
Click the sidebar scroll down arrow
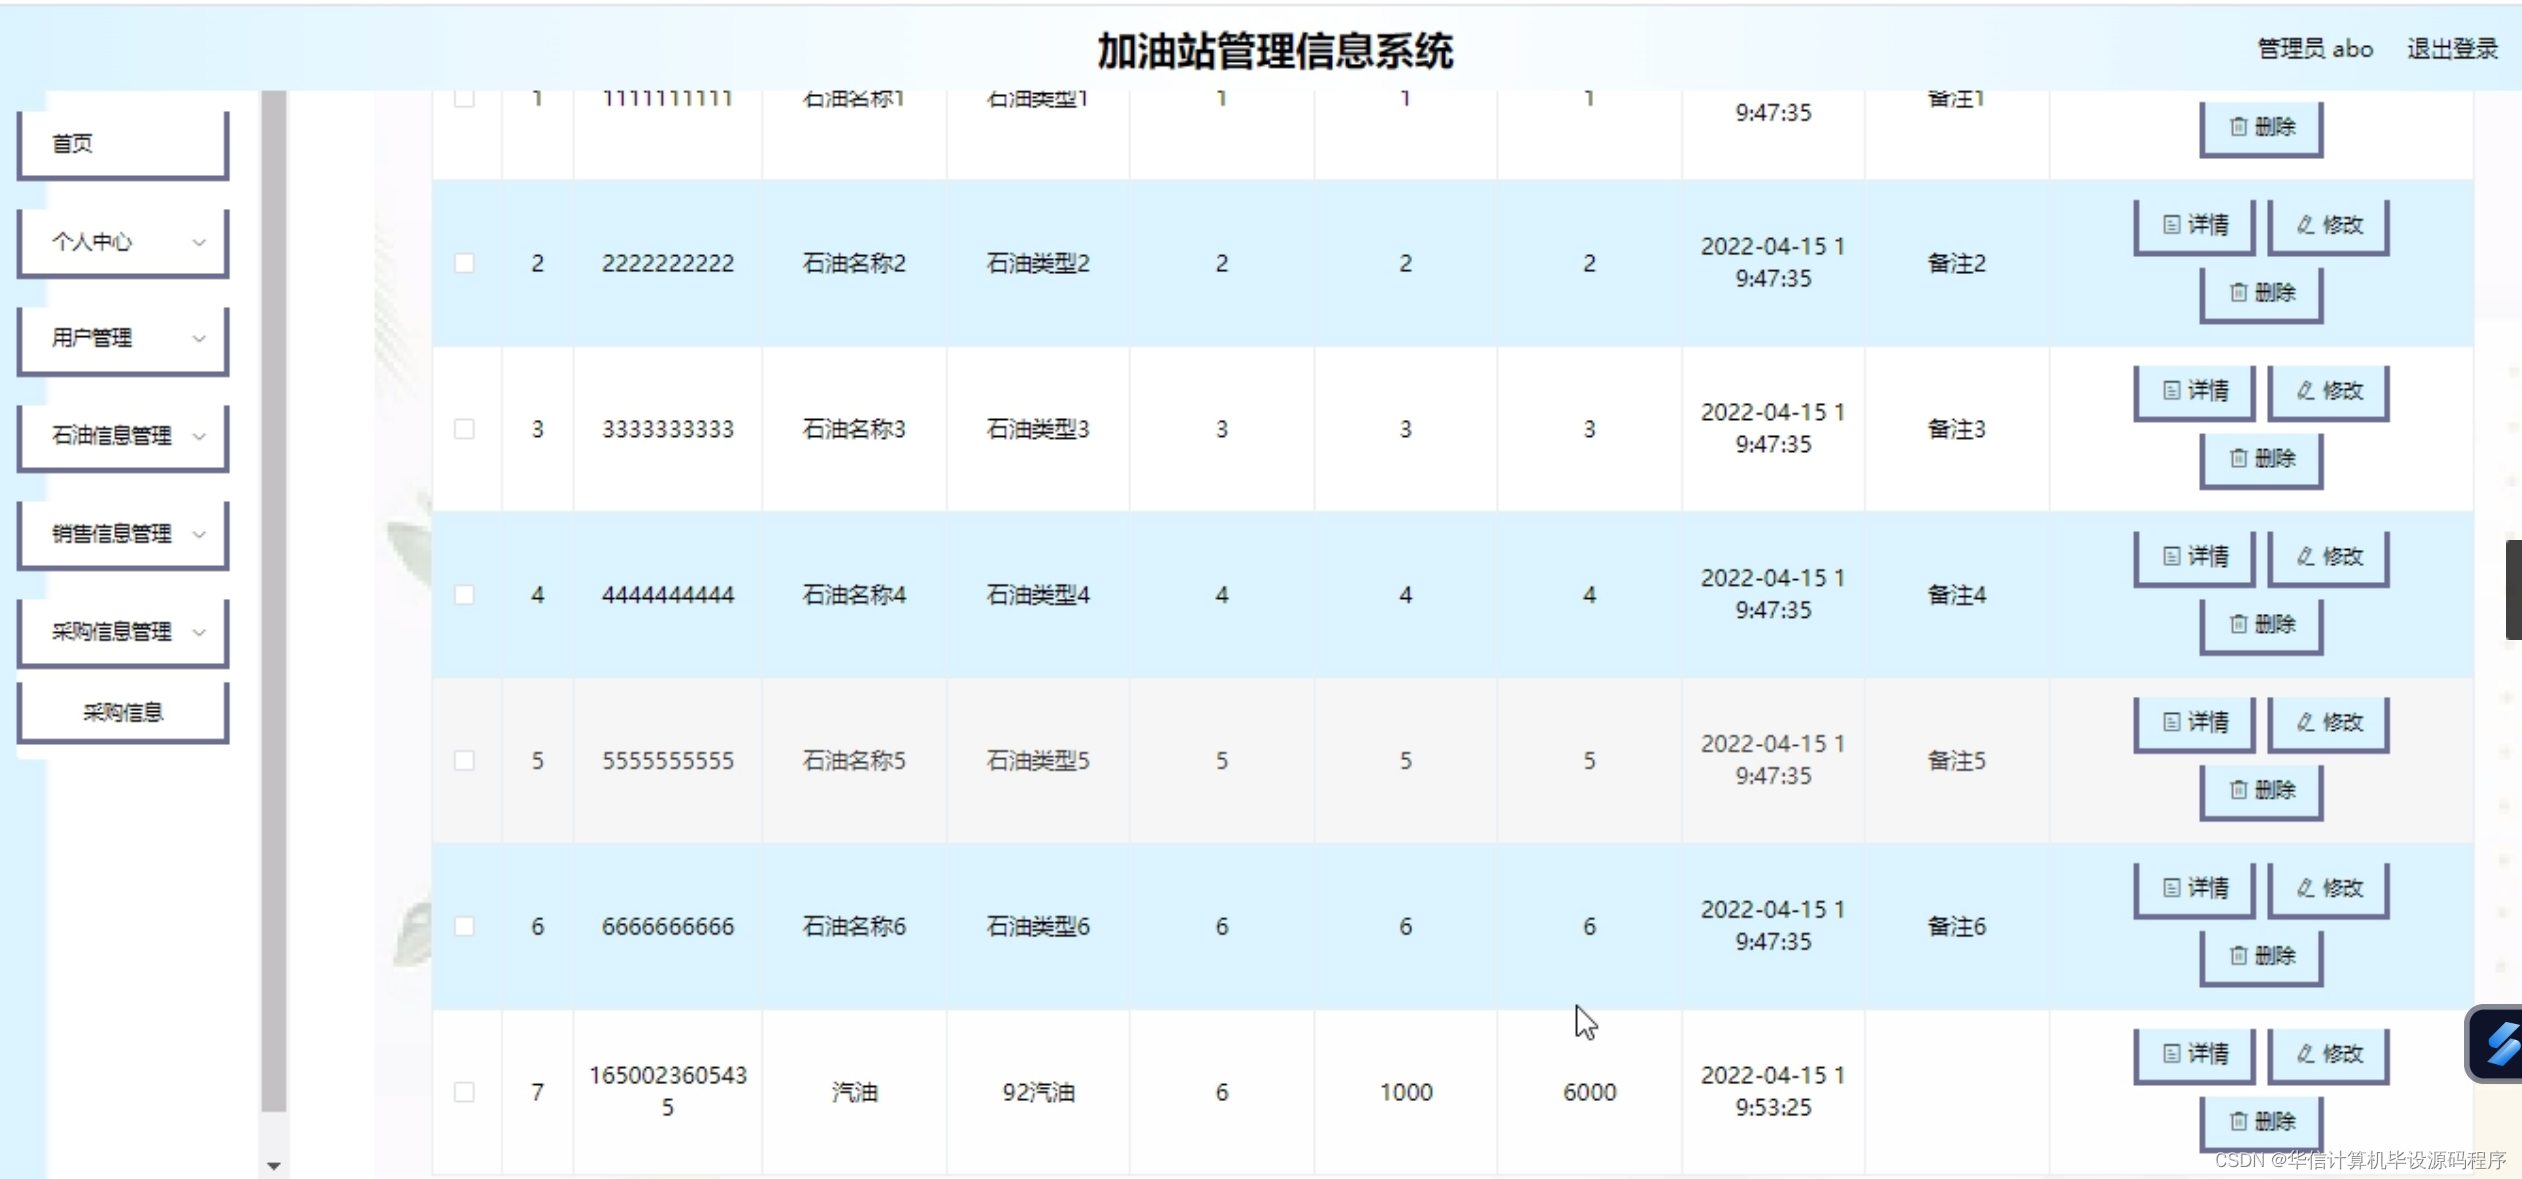pos(273,1166)
